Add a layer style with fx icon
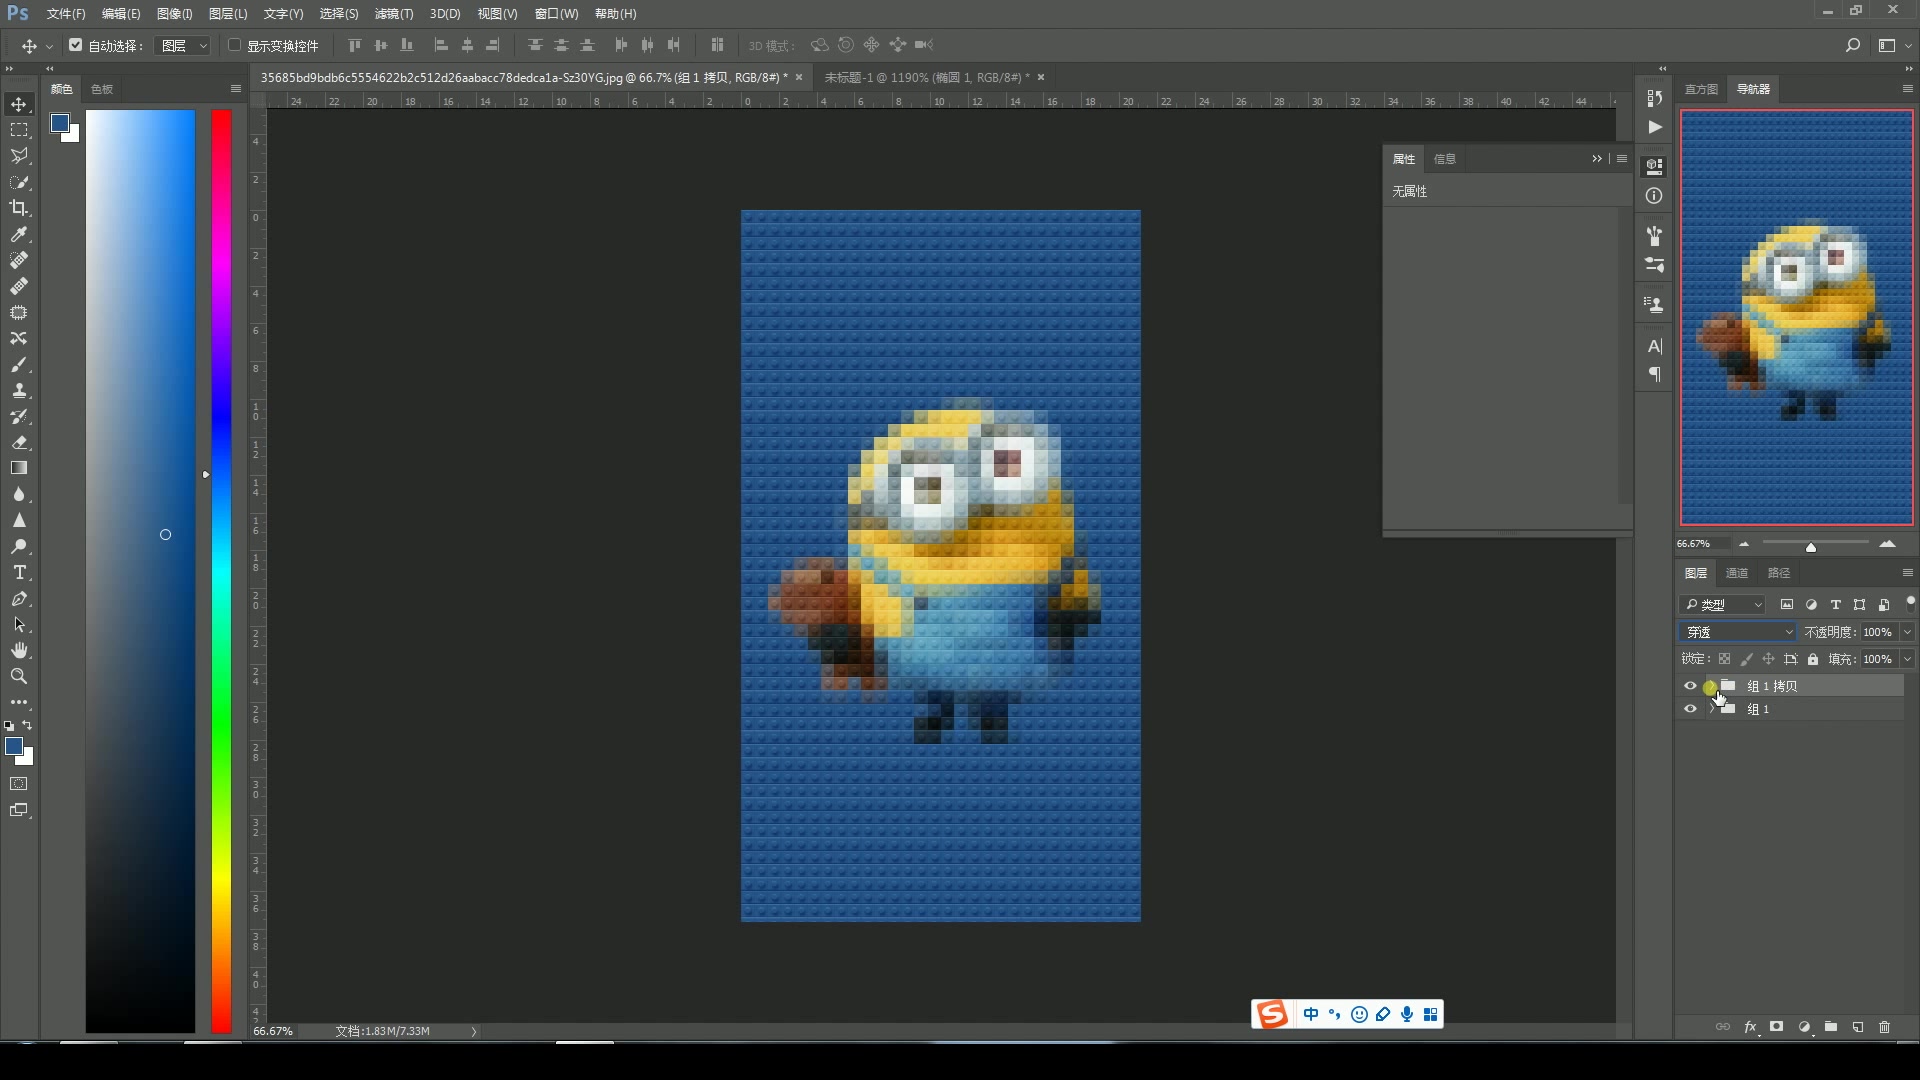This screenshot has height=1080, width=1920. tap(1750, 1027)
